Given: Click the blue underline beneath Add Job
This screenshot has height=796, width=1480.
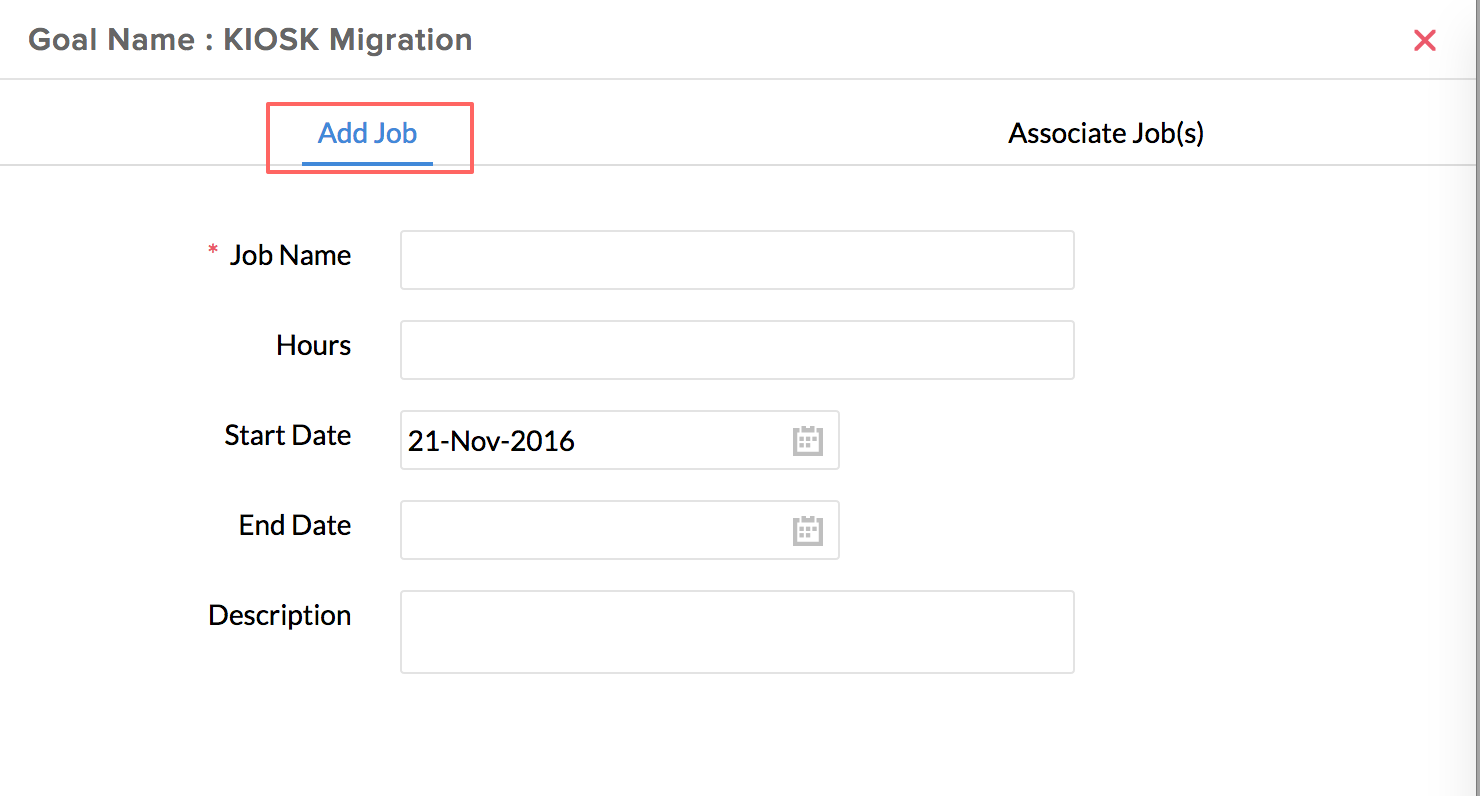Looking at the screenshot, I should [x=367, y=163].
